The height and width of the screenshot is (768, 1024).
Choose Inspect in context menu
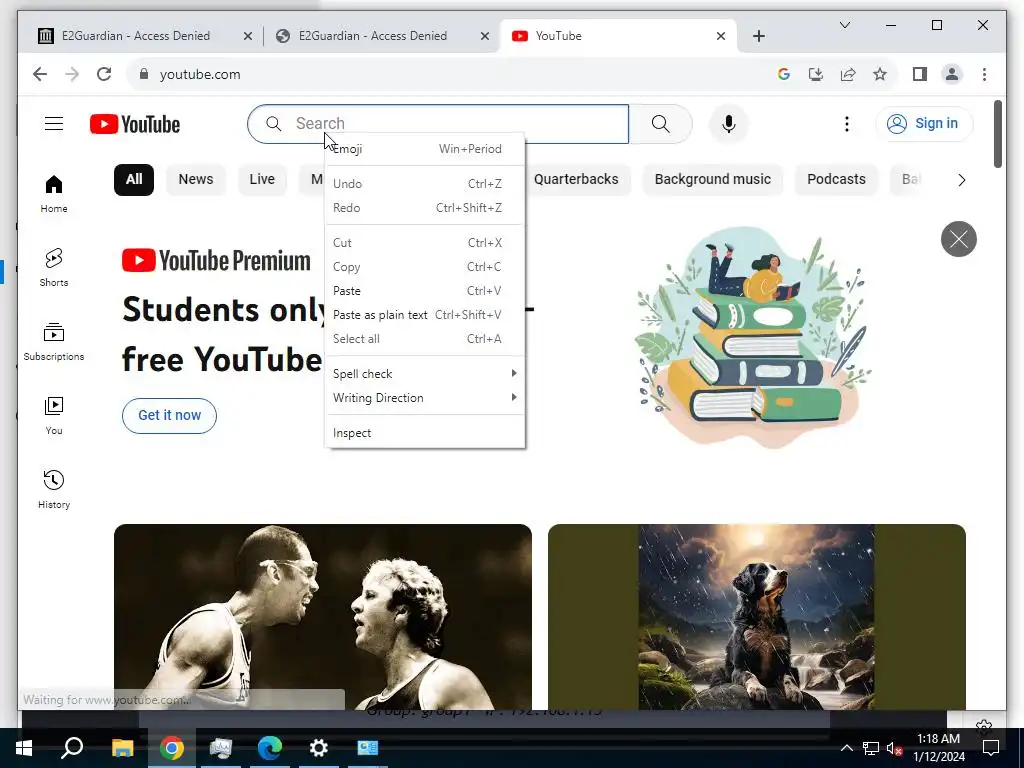(x=424, y=433)
